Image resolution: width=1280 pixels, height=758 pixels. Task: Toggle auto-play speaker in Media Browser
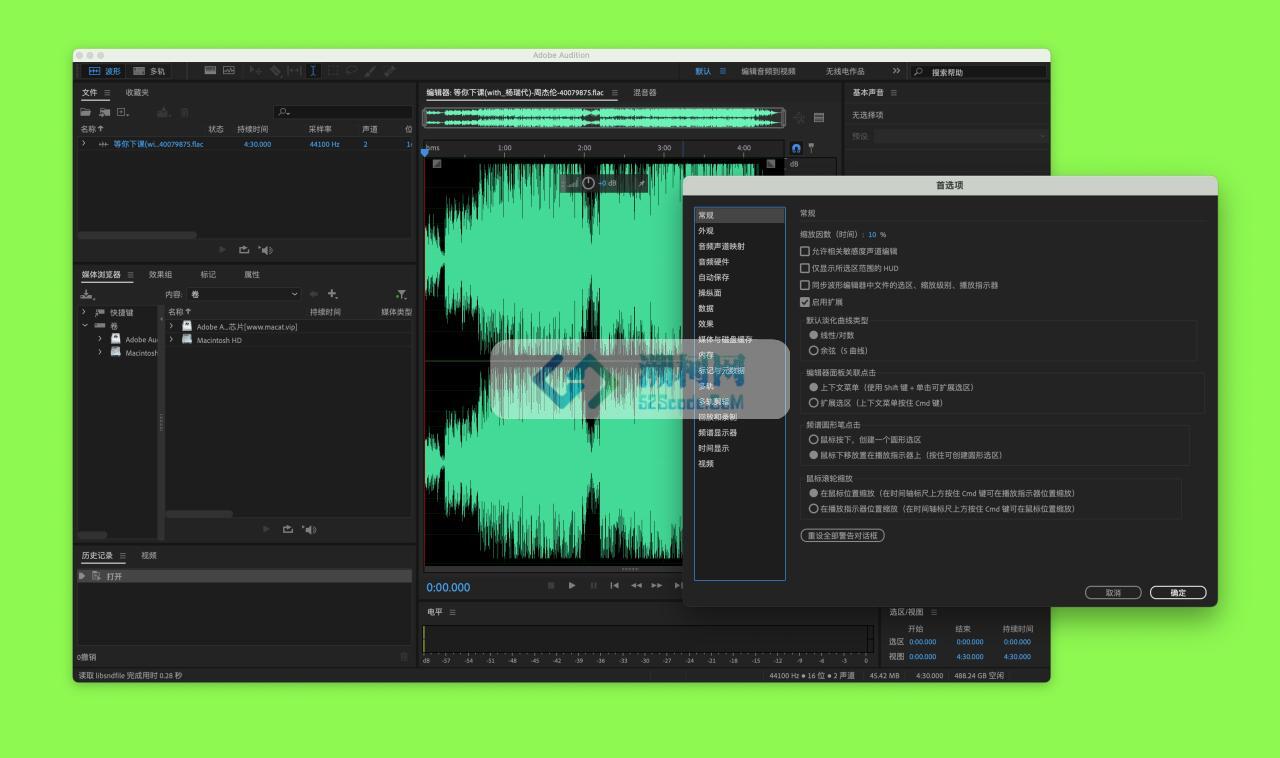309,529
